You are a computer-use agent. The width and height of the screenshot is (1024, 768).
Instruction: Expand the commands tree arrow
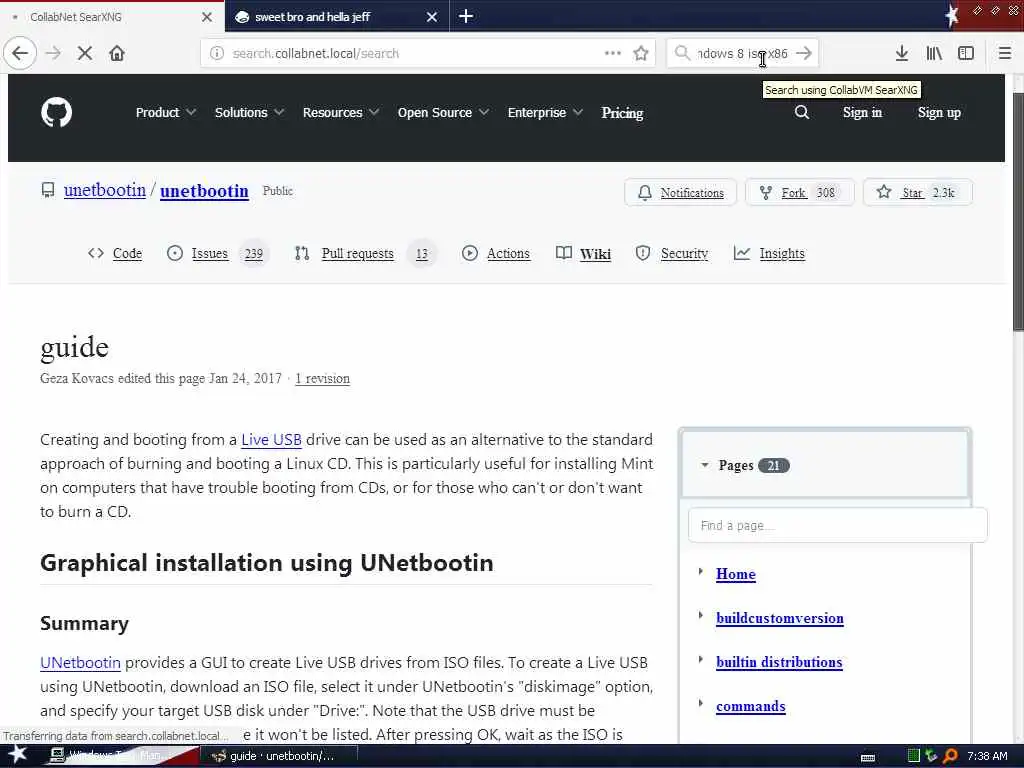tap(701, 703)
